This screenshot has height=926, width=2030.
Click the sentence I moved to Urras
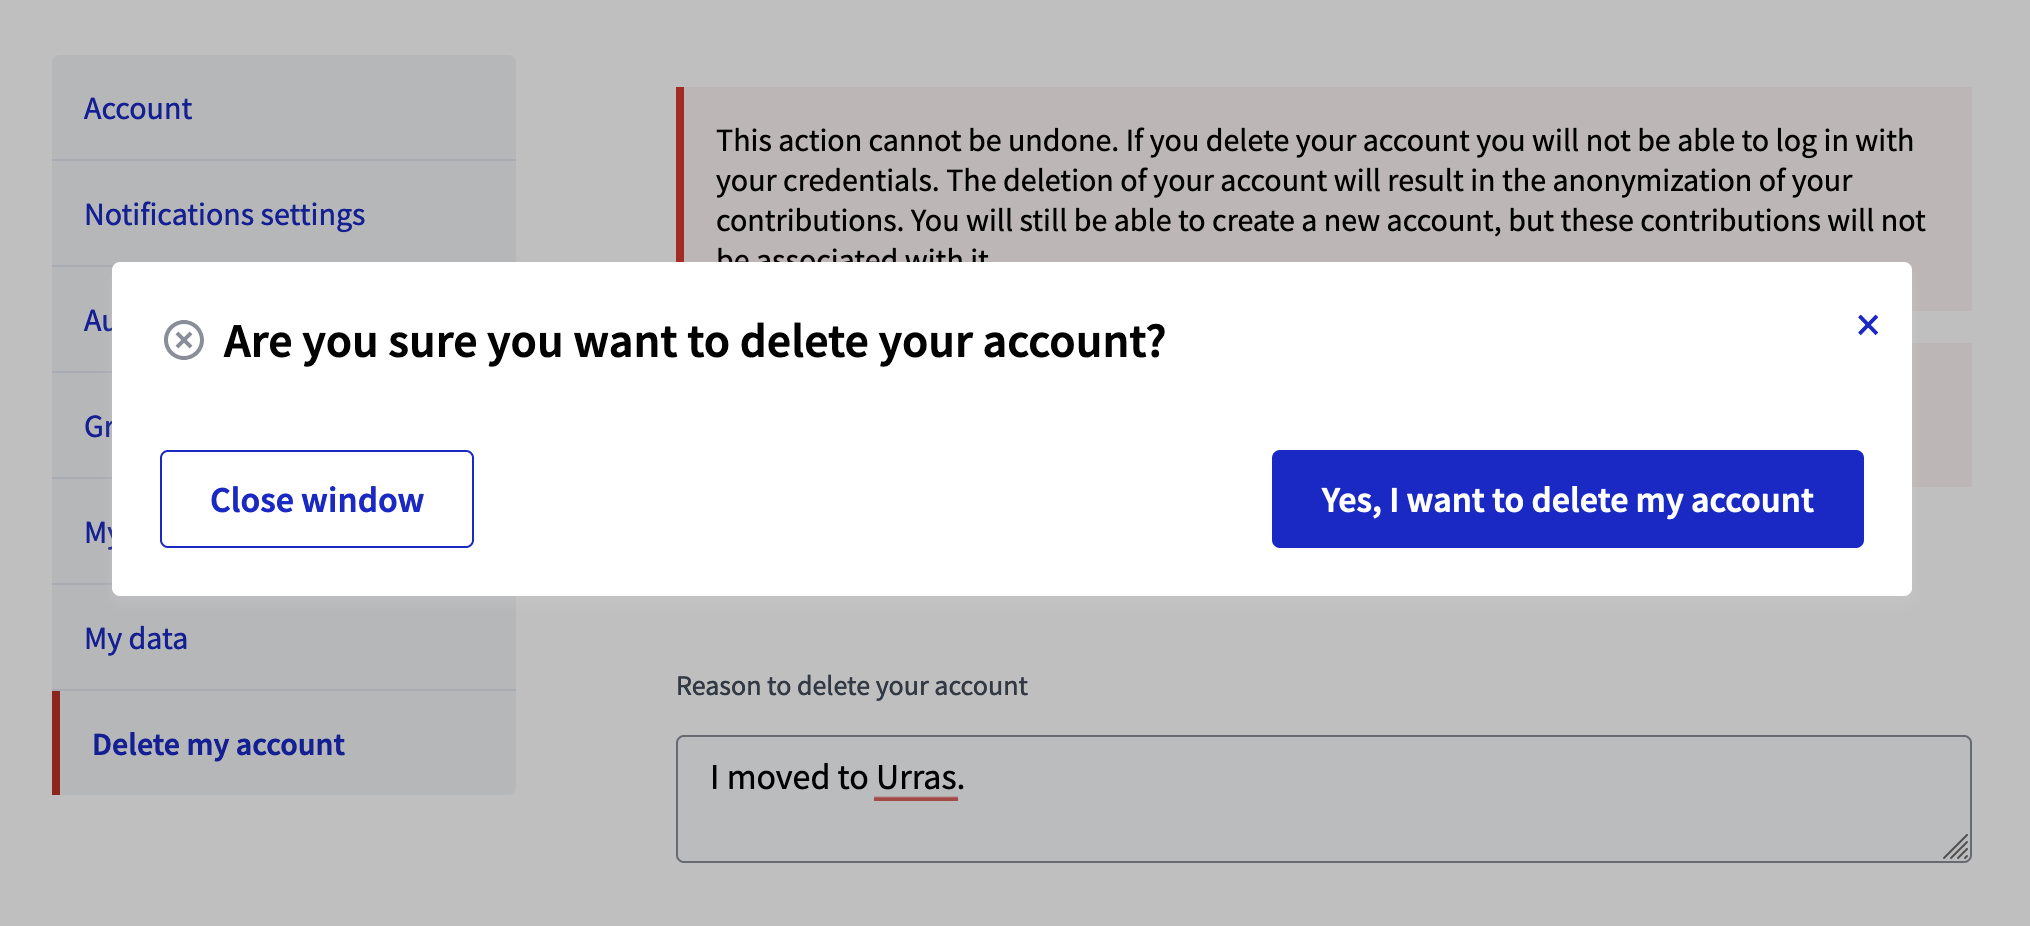(x=837, y=777)
